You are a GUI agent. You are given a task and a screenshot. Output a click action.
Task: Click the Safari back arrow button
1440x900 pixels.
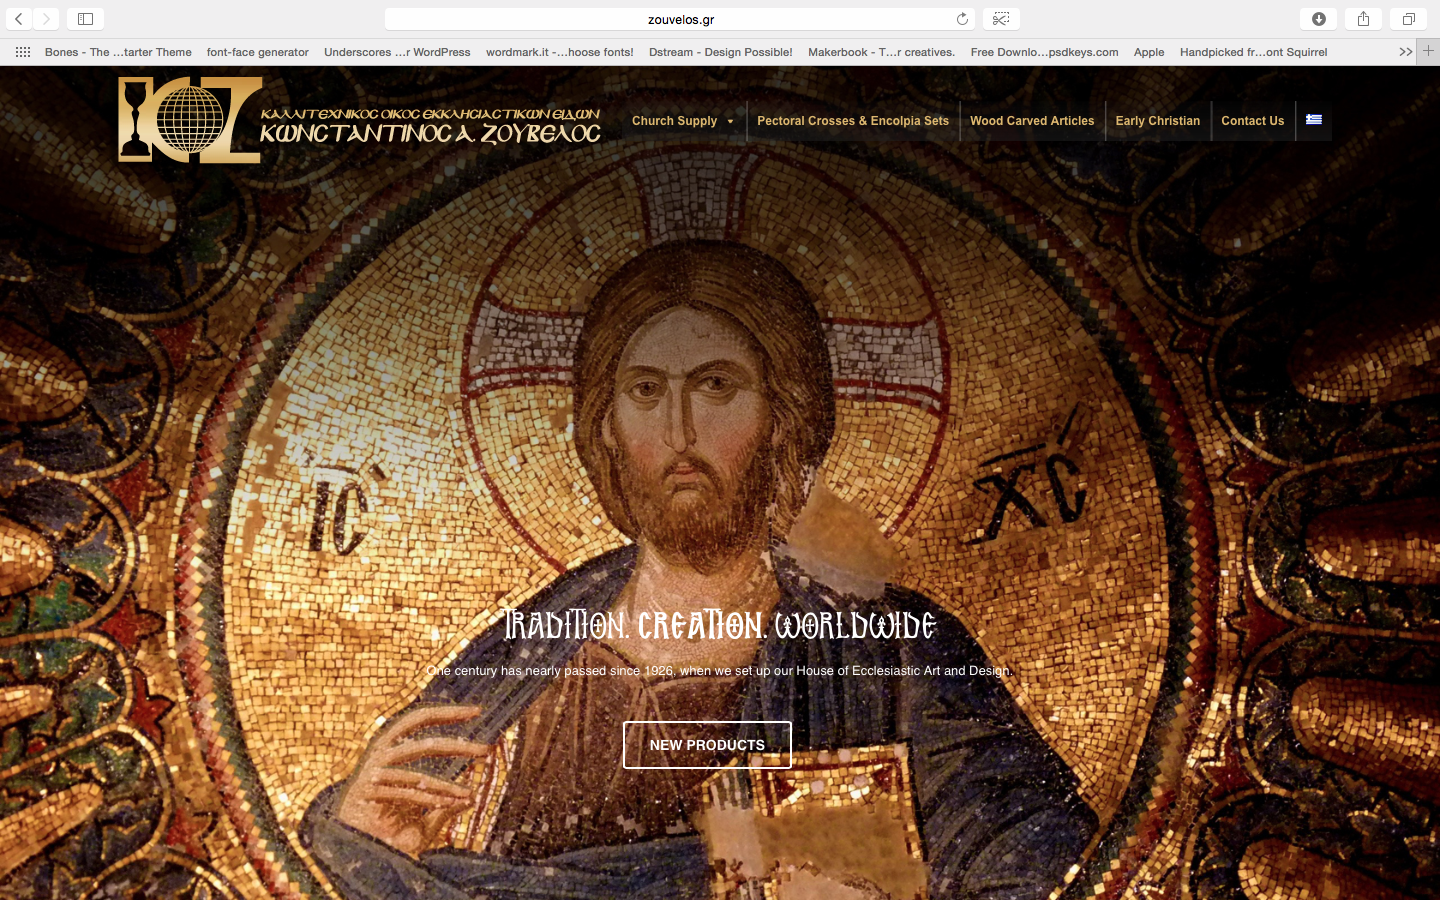[19, 19]
